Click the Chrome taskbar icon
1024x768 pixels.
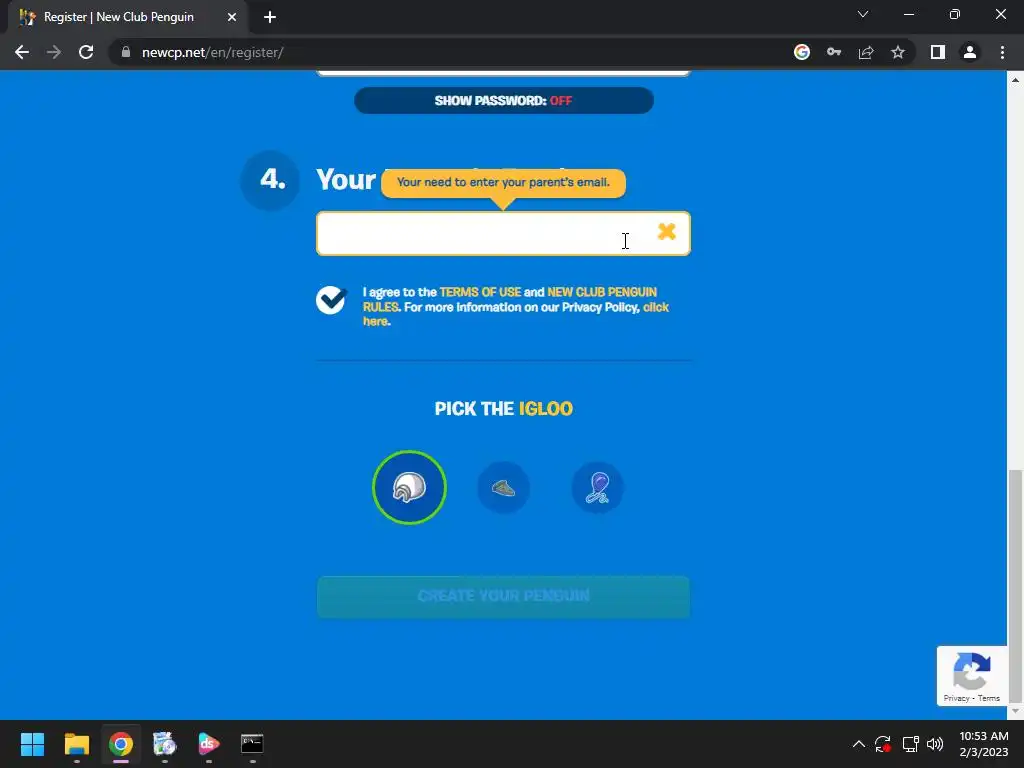coord(121,744)
